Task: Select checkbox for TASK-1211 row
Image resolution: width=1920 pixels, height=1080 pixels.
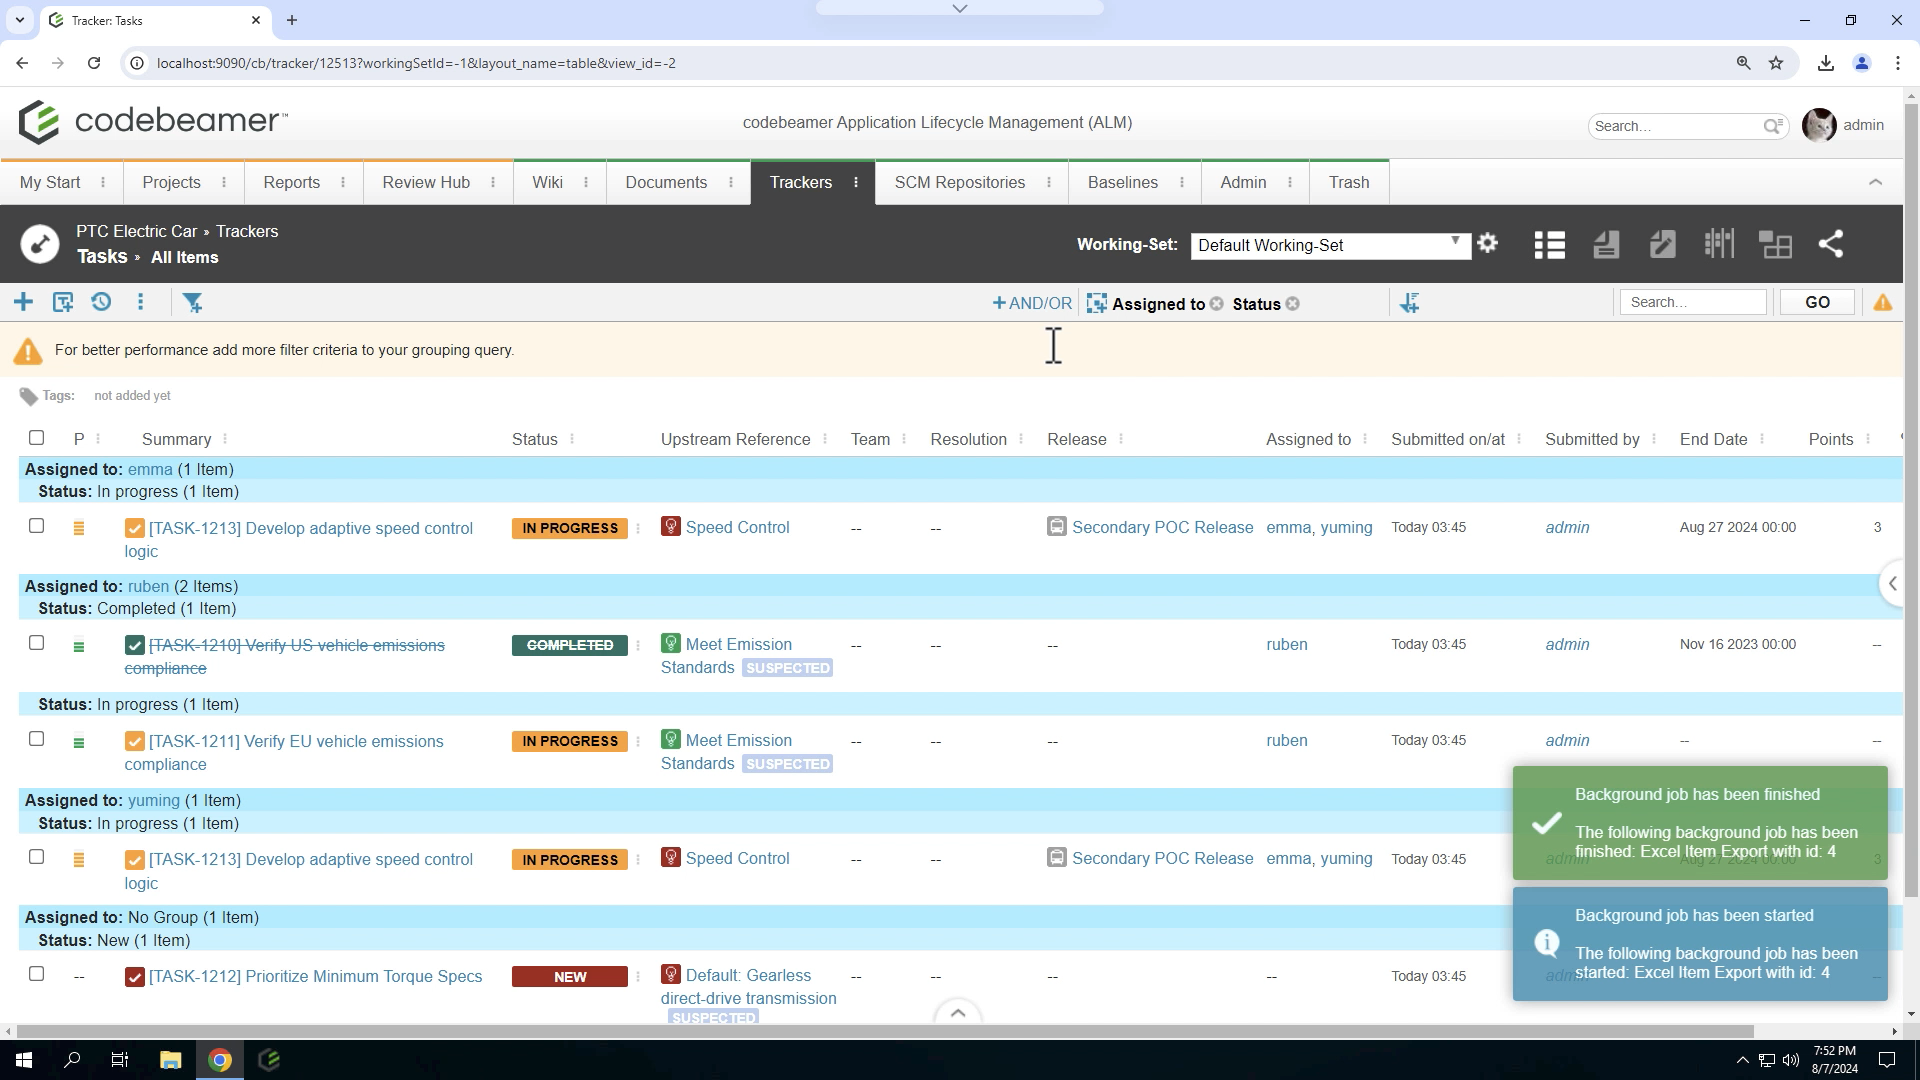Action: click(x=37, y=739)
